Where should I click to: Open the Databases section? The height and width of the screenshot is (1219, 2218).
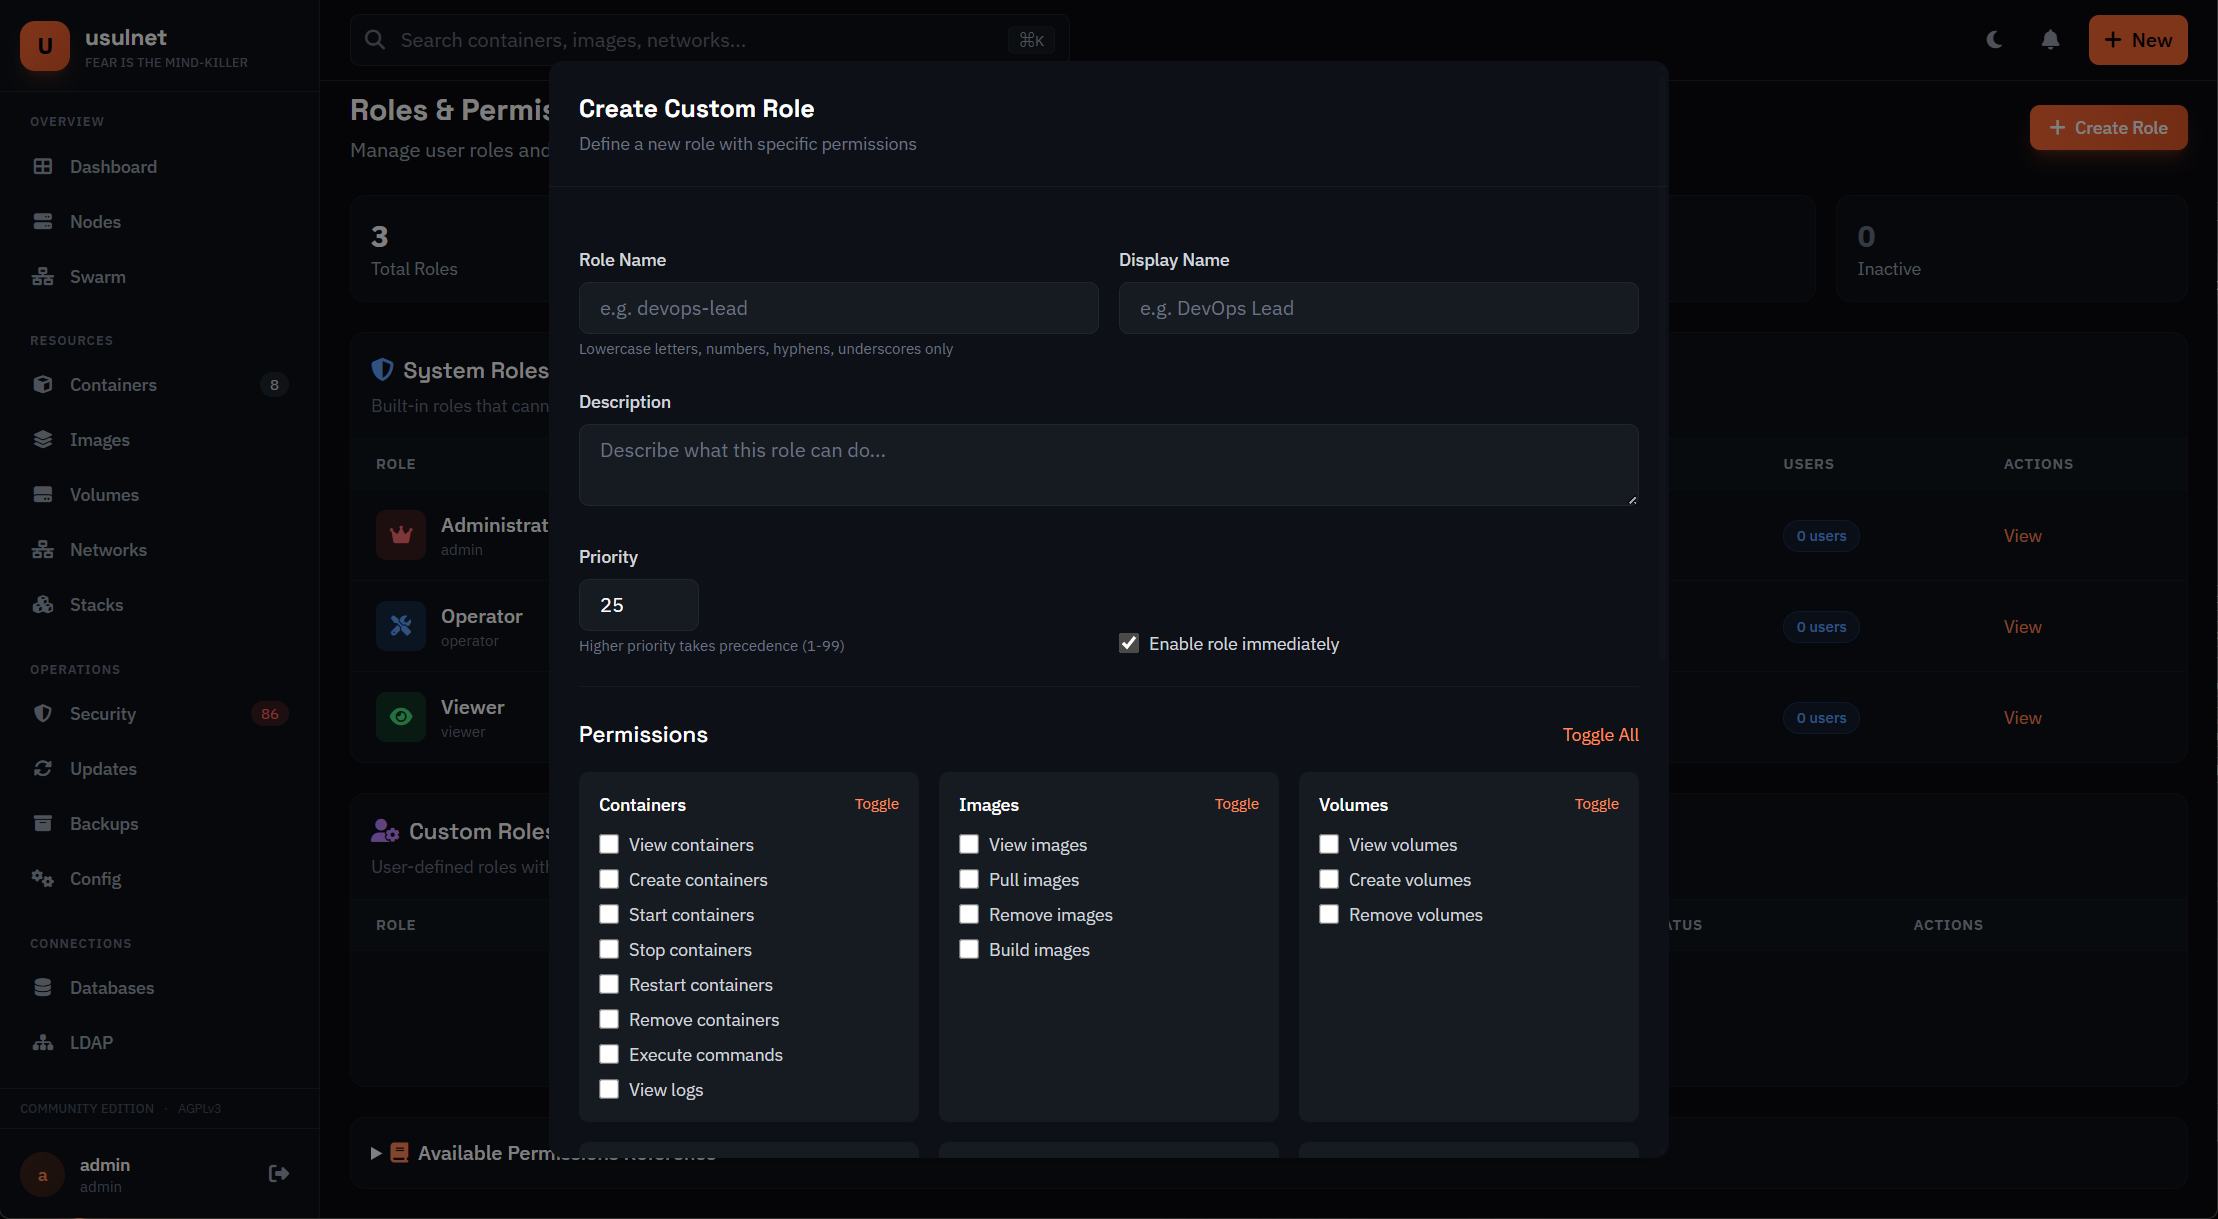[112, 987]
